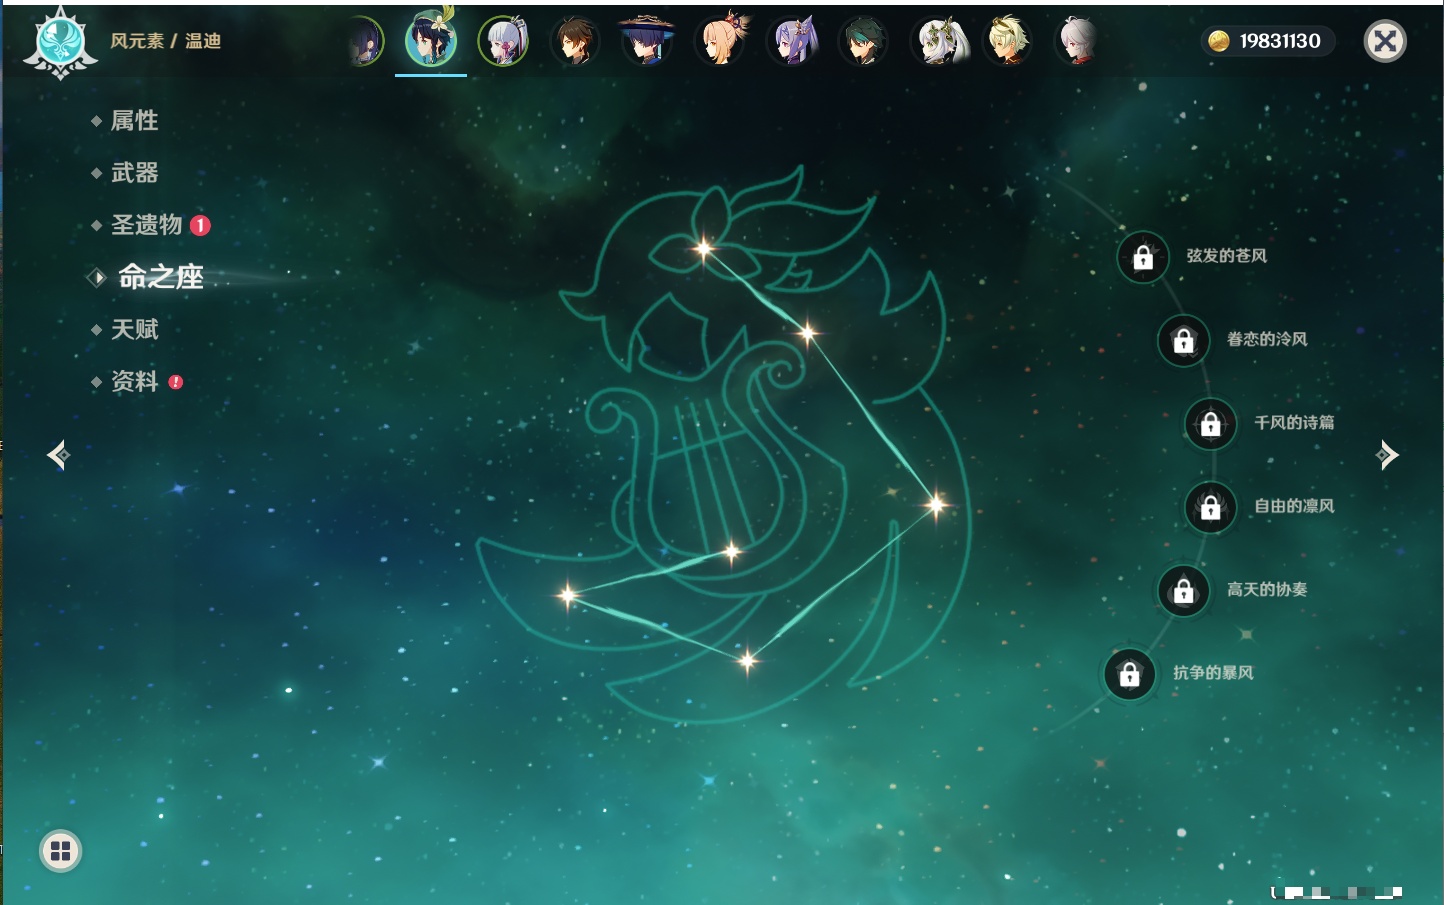The width and height of the screenshot is (1444, 905).
Task: Click red alert badge beside 资料
Action: [x=176, y=382]
